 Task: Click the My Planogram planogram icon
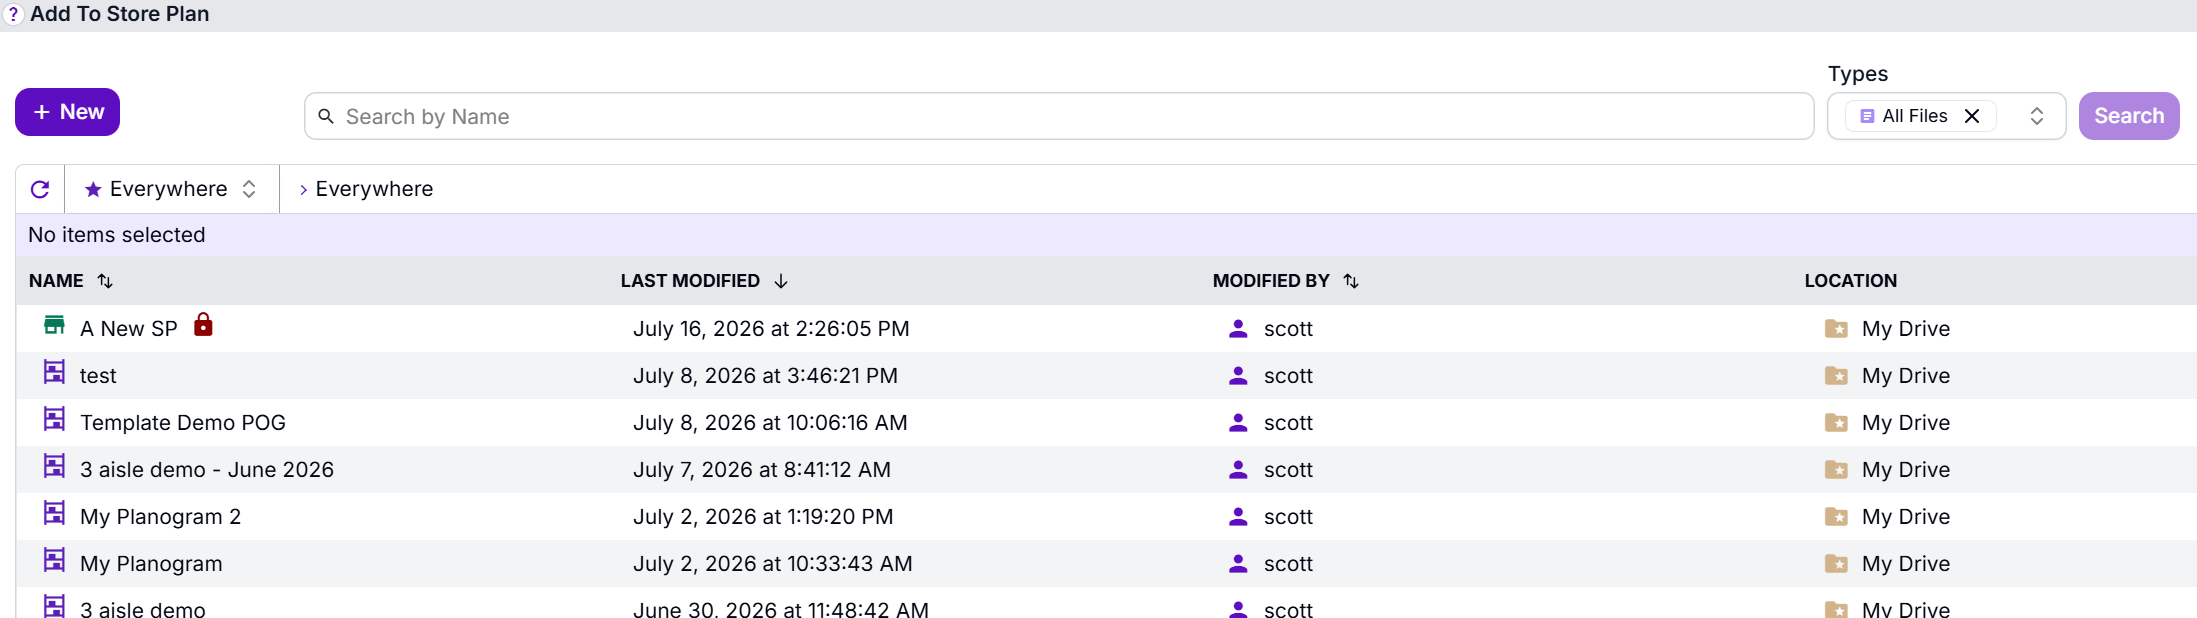[x=54, y=560]
